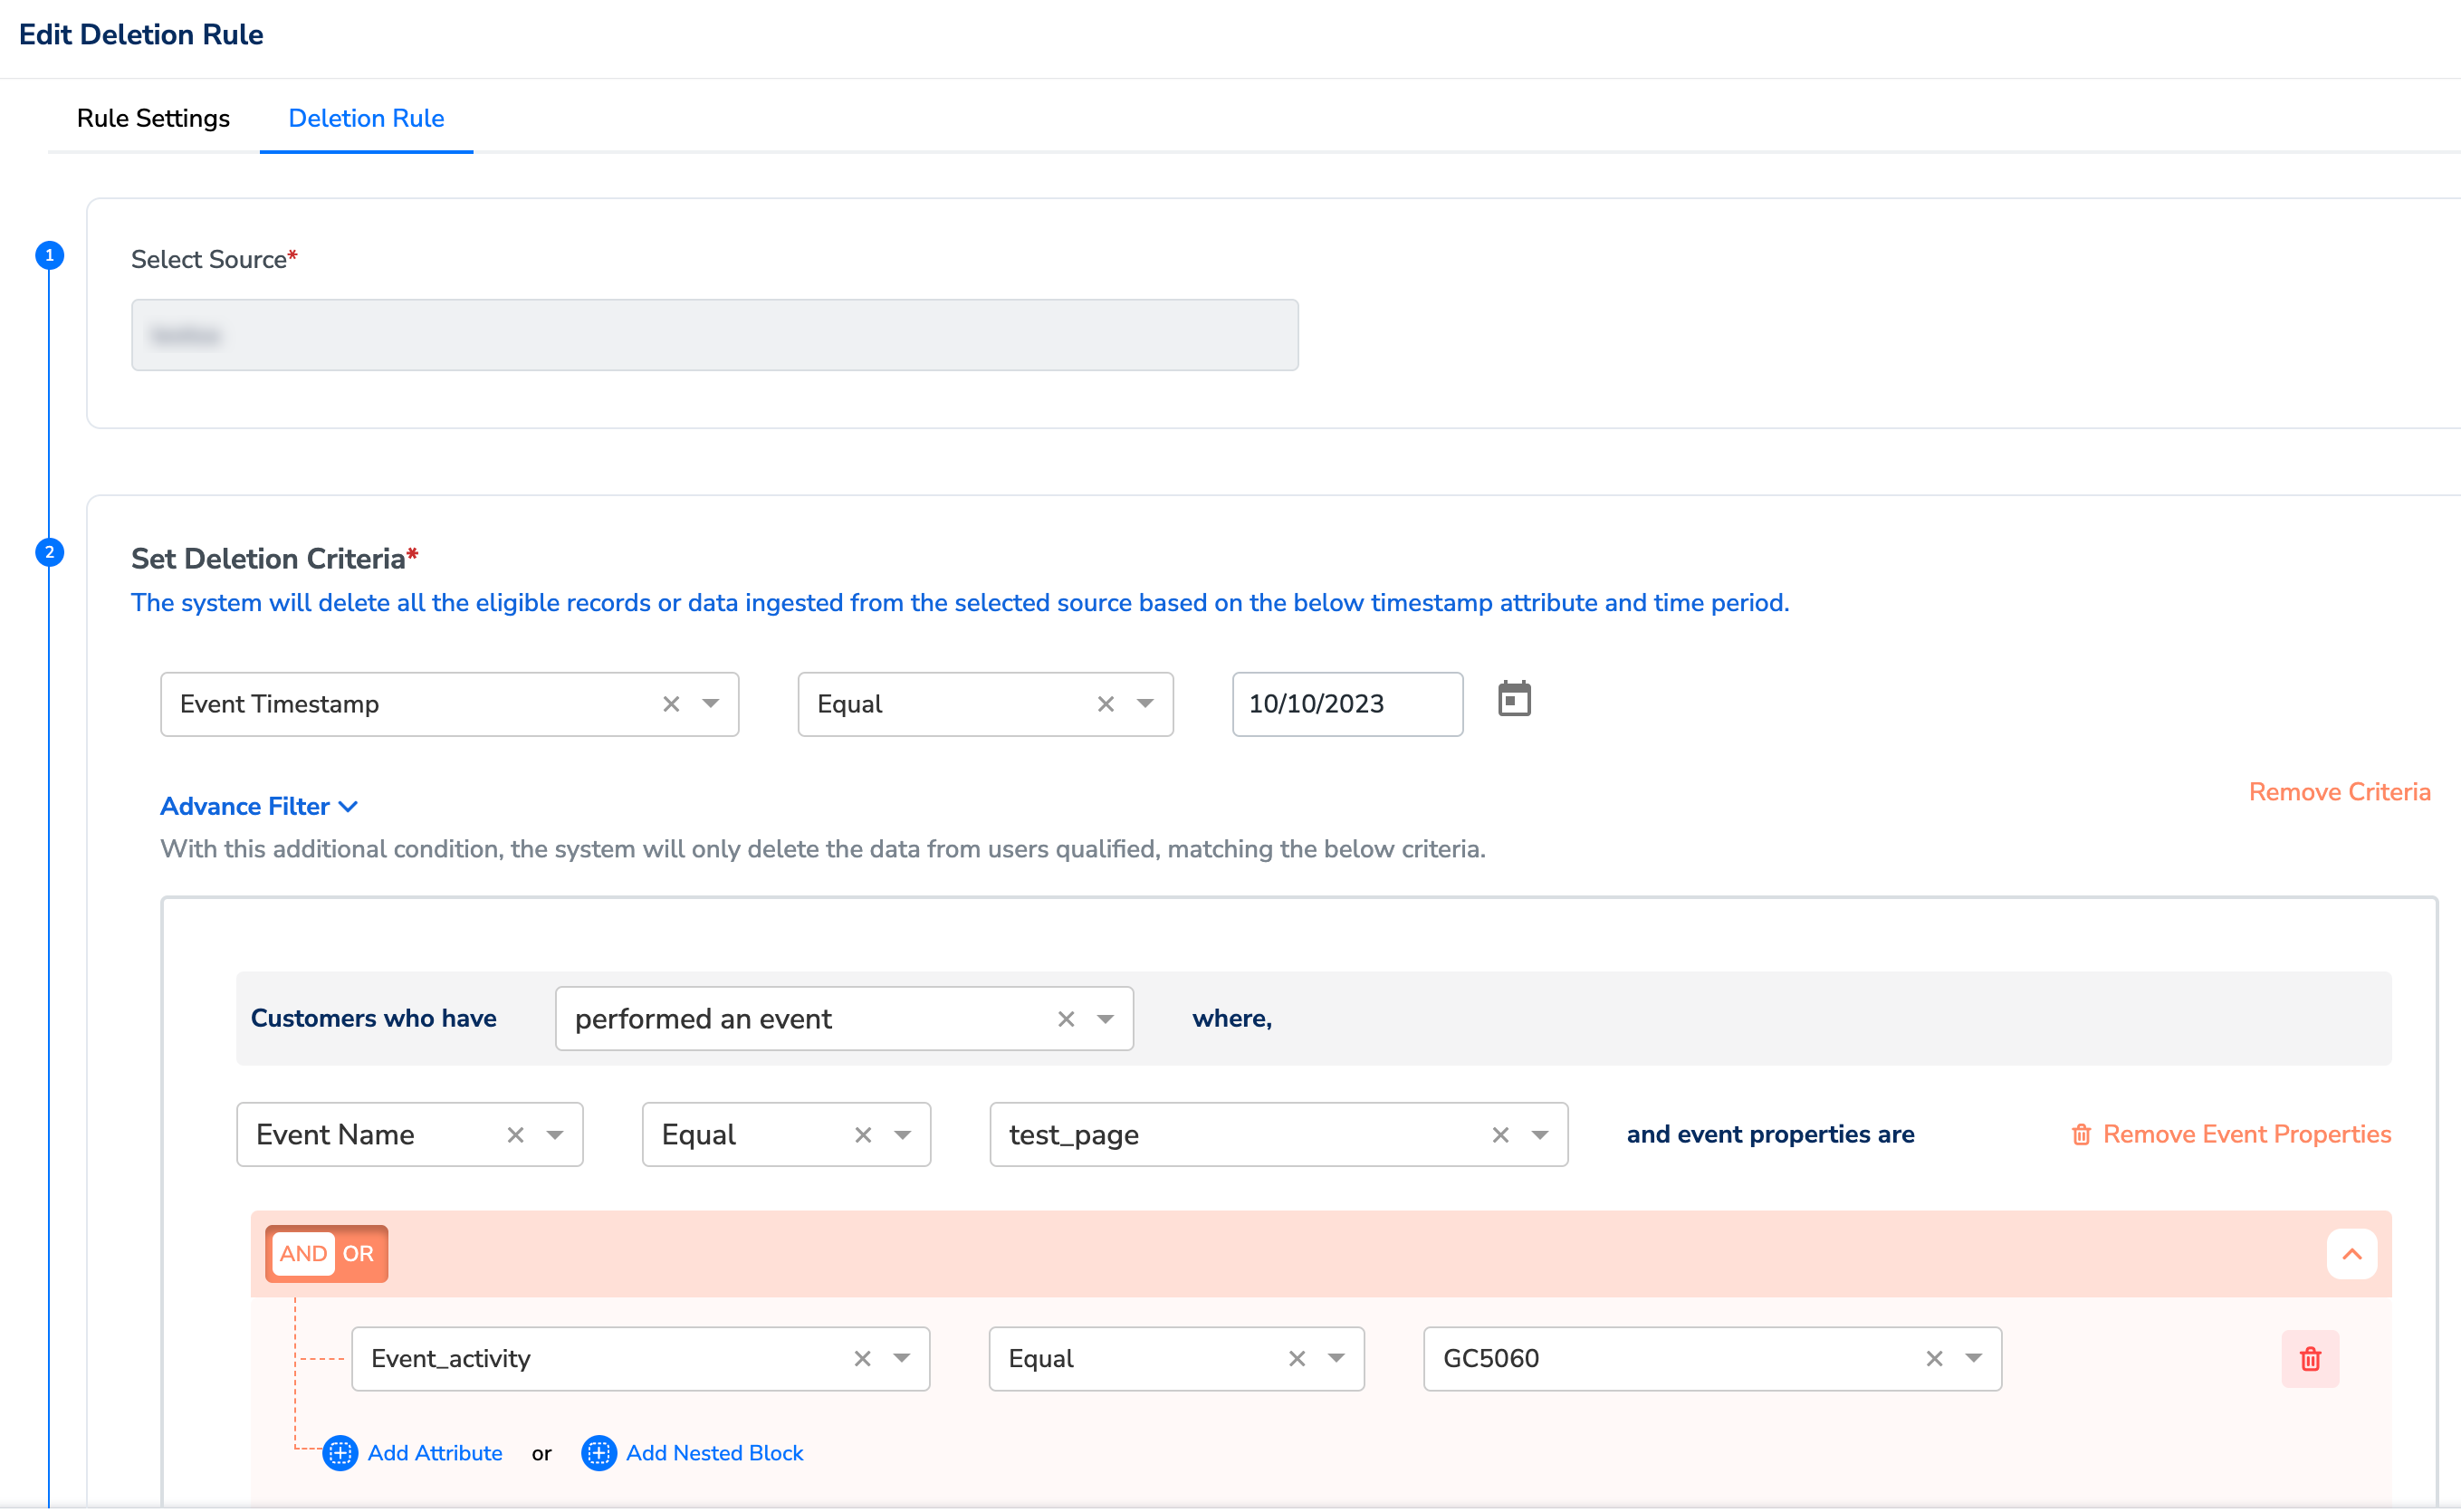
Task: Open the Event Timestamp dropdown
Action: [710, 704]
